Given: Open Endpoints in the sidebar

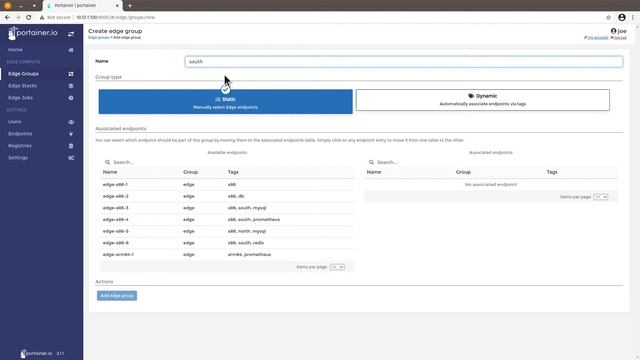Looking at the screenshot, I should (20, 134).
